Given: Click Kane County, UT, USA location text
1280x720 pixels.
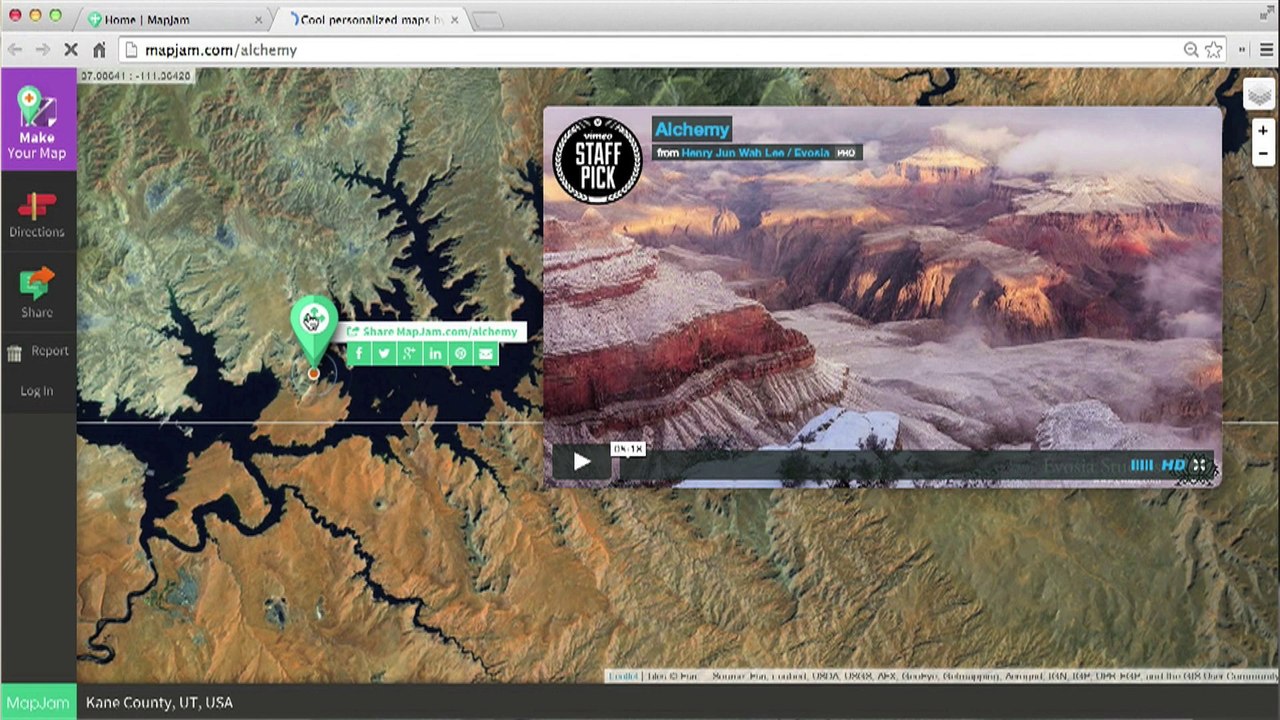Looking at the screenshot, I should coord(159,702).
